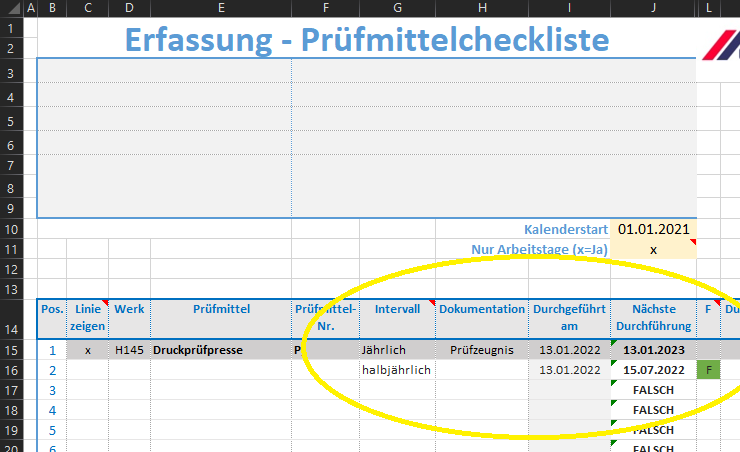This screenshot has width=740, height=452.
Task: Select row 3 header
Action: click(11, 73)
